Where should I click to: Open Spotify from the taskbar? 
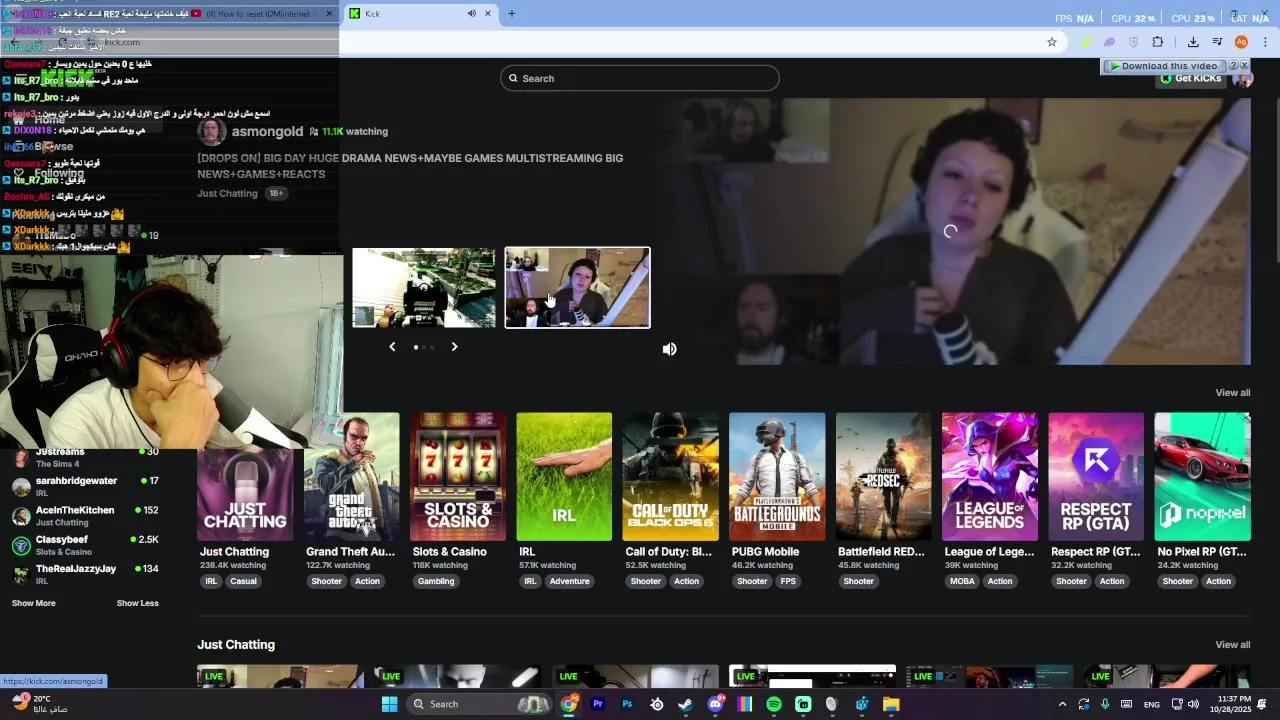pos(774,704)
